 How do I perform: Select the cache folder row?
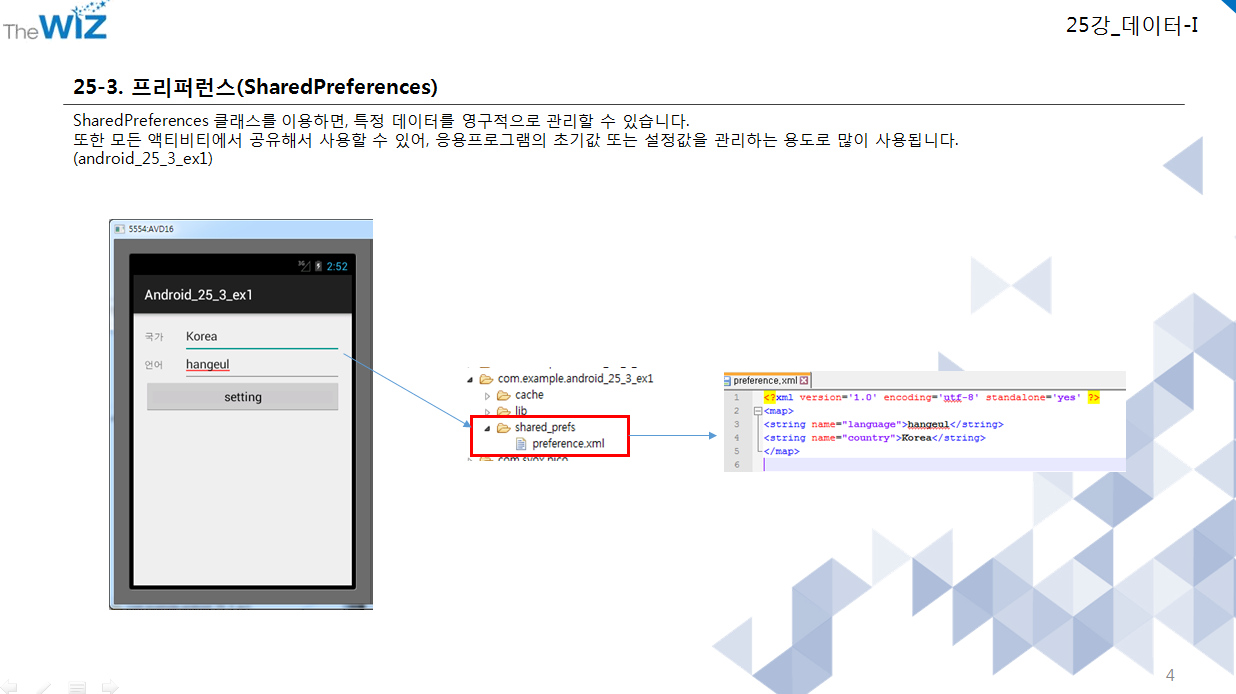pos(520,395)
